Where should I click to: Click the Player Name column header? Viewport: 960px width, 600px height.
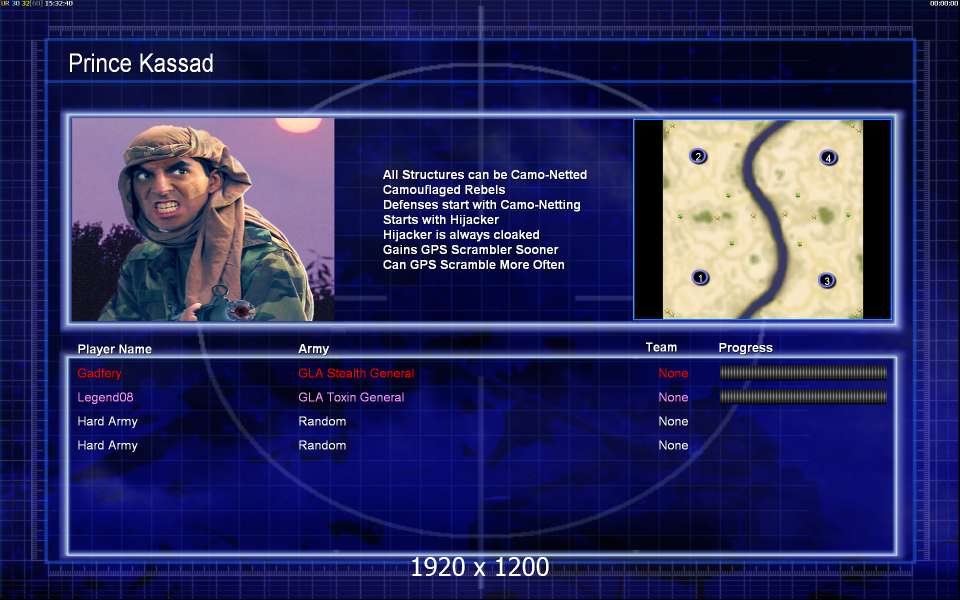pyautogui.click(x=114, y=349)
